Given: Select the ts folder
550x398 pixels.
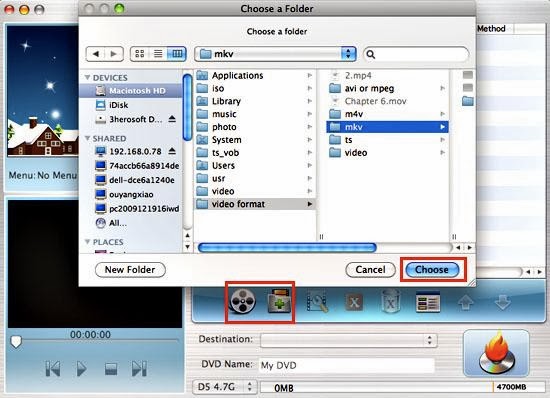Looking at the screenshot, I should pyautogui.click(x=387, y=140).
